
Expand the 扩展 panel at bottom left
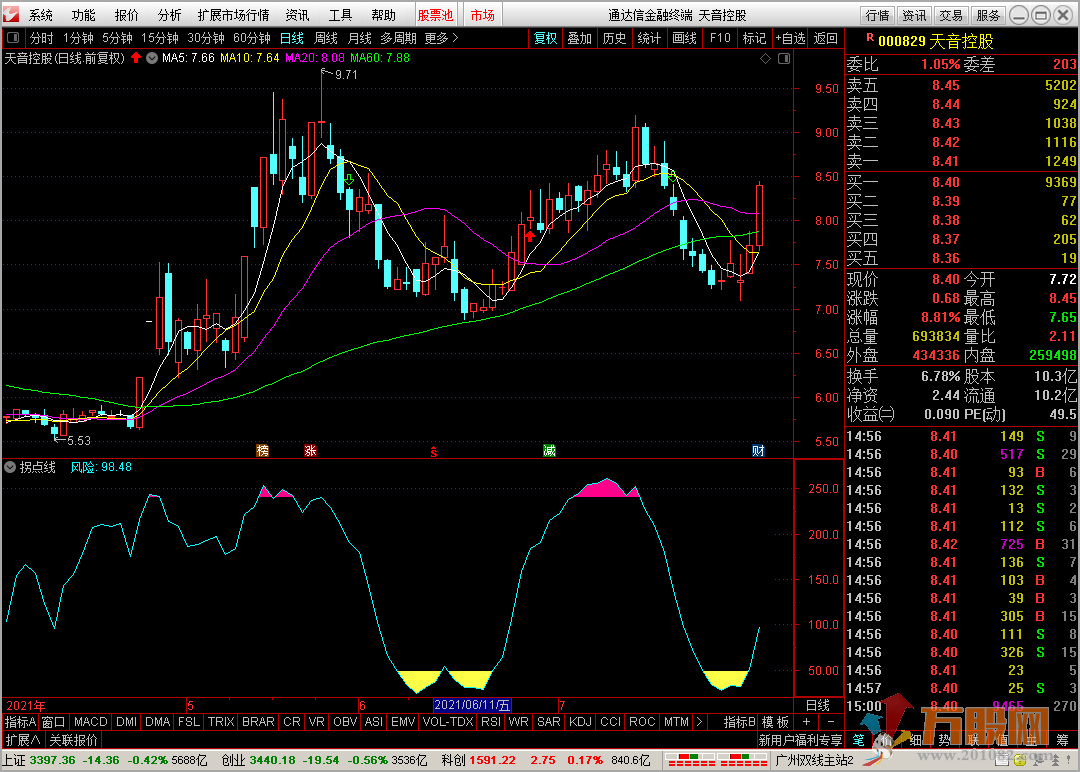(22, 740)
